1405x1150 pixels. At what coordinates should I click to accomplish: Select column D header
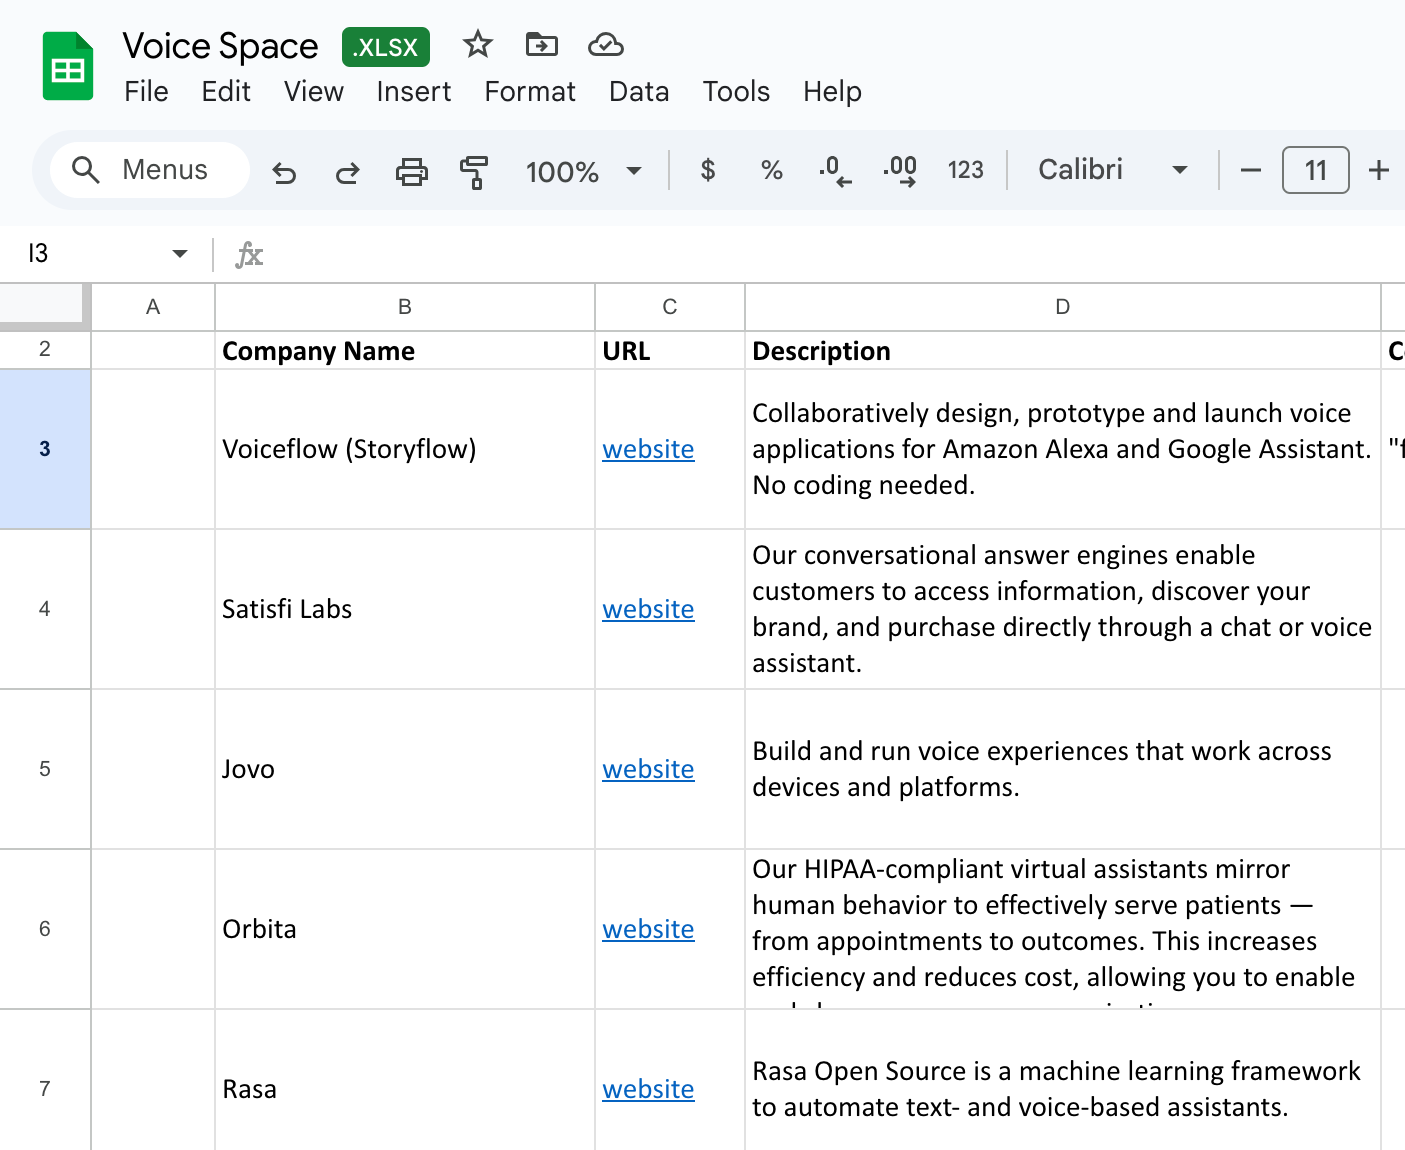tap(1063, 307)
